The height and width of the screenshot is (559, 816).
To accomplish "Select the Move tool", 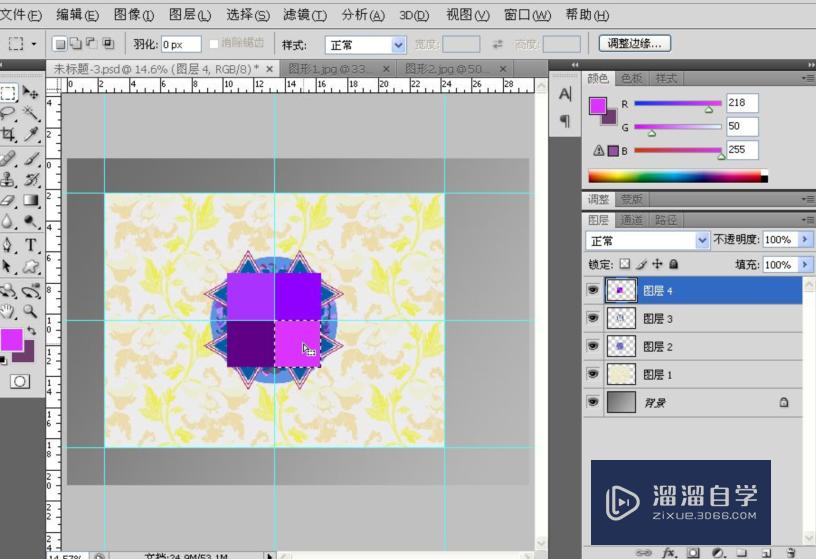I will [31, 93].
